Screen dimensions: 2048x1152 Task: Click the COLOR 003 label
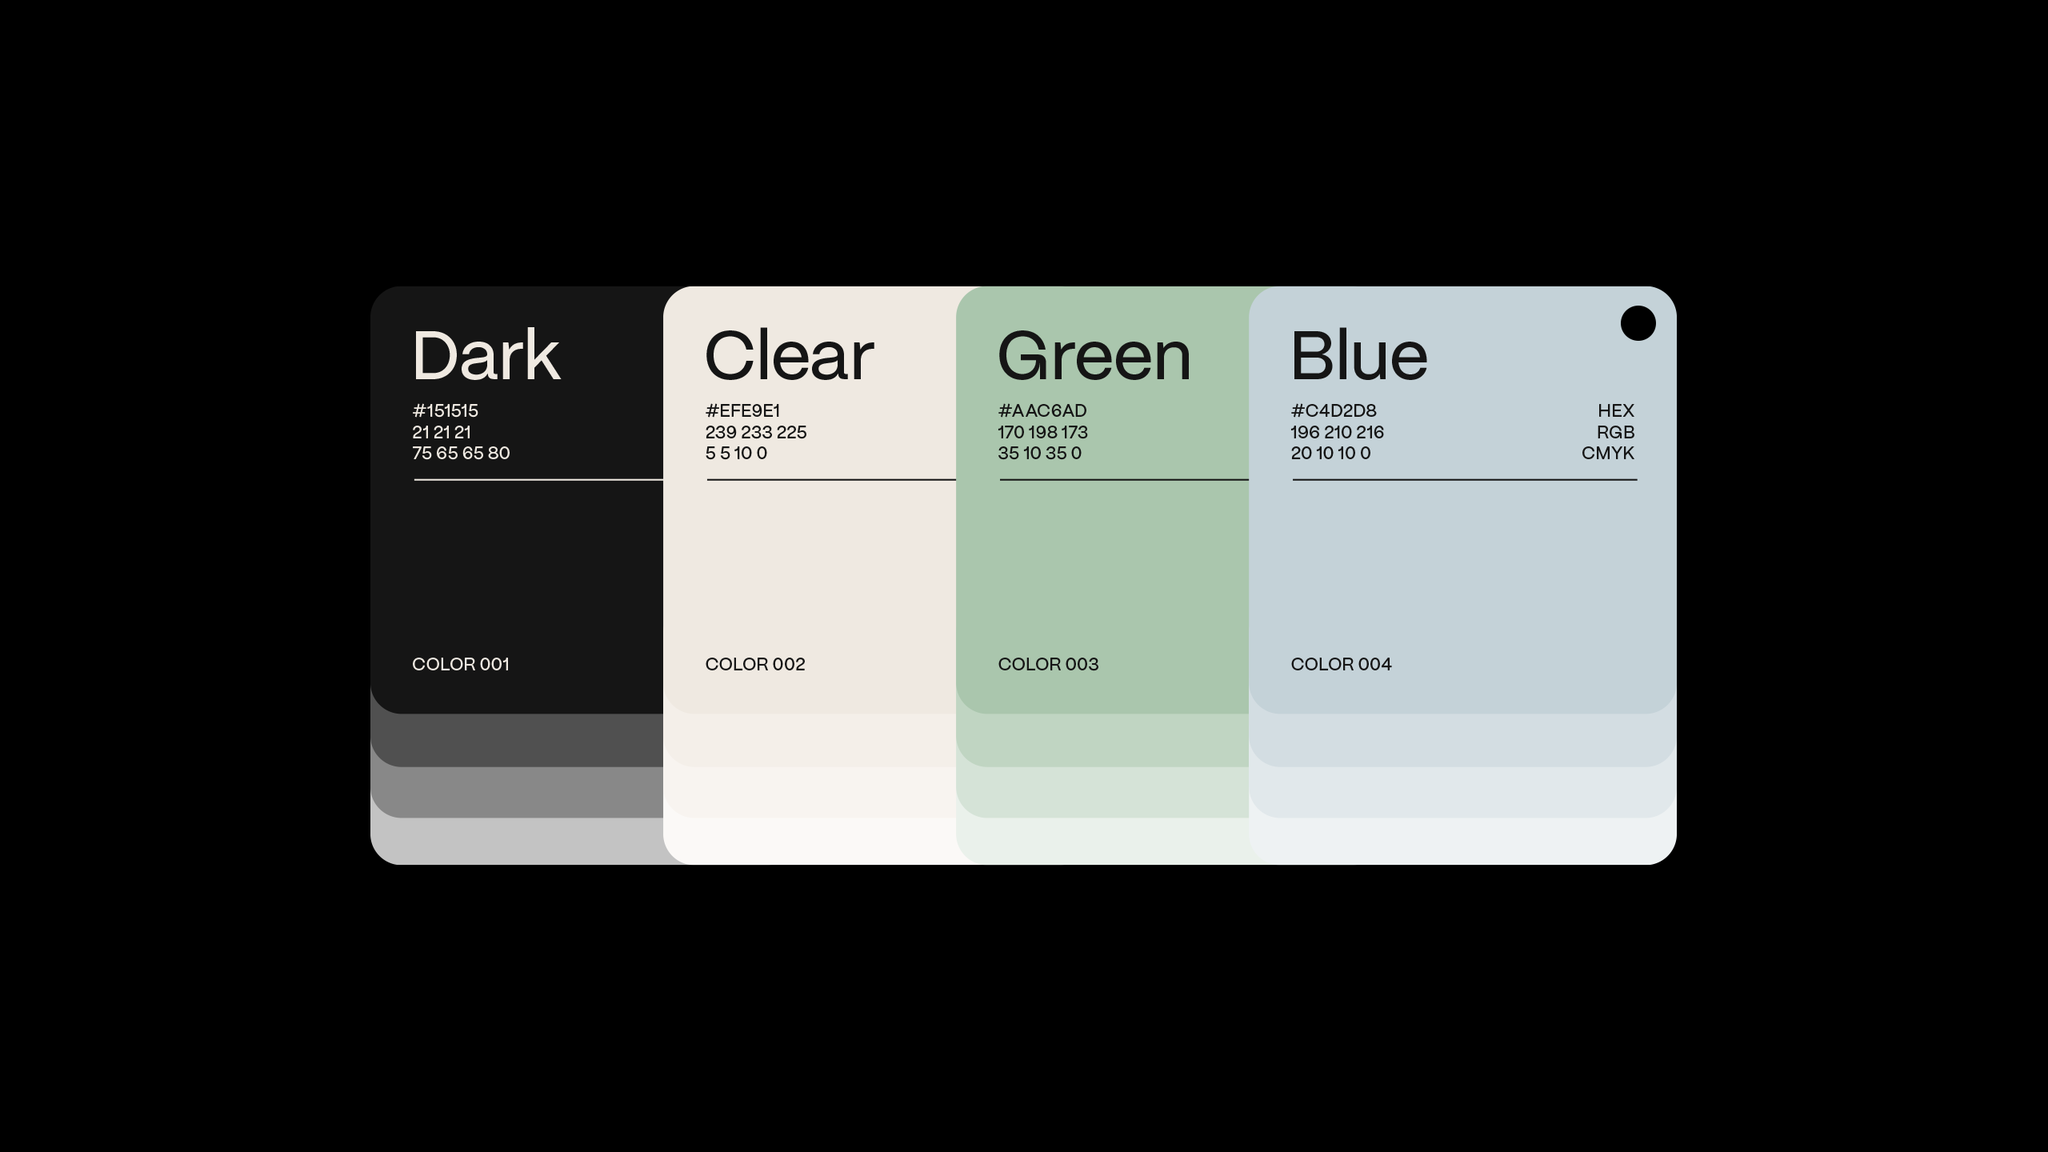click(1048, 664)
